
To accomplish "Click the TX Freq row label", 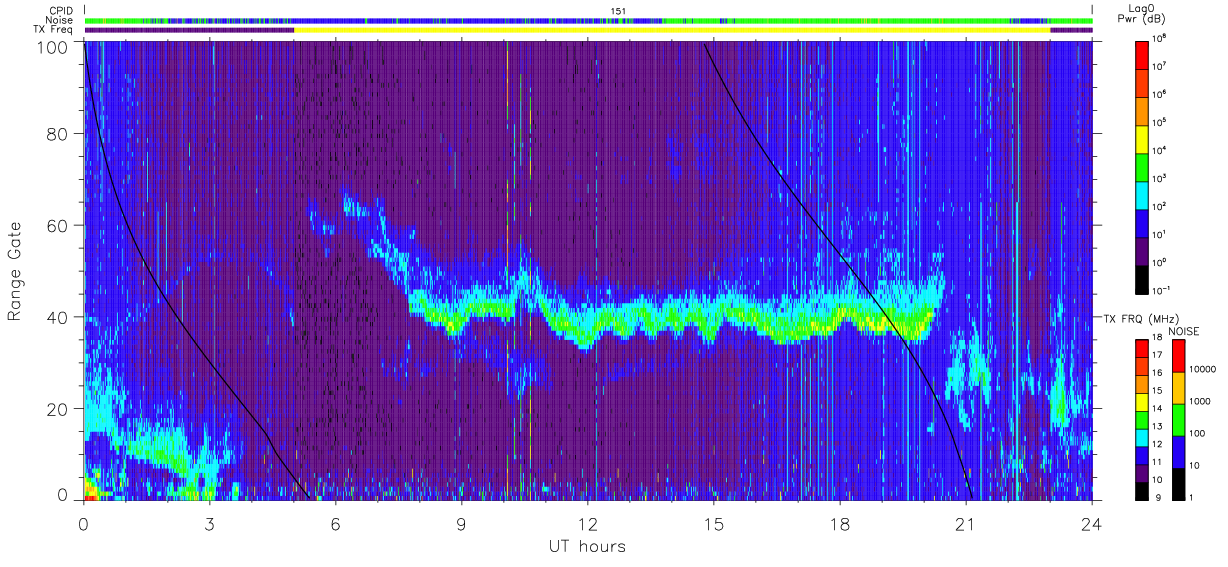I will click(53, 30).
